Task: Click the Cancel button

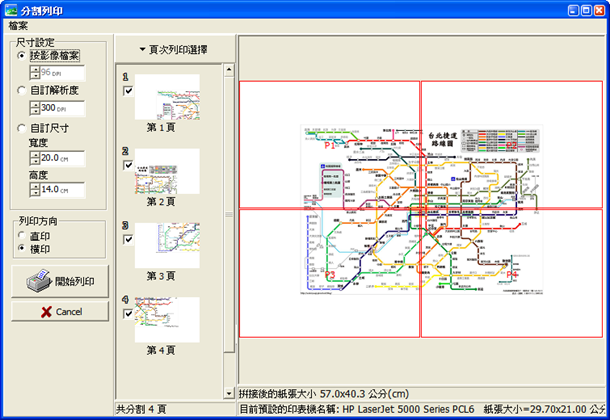Action: coord(60,312)
